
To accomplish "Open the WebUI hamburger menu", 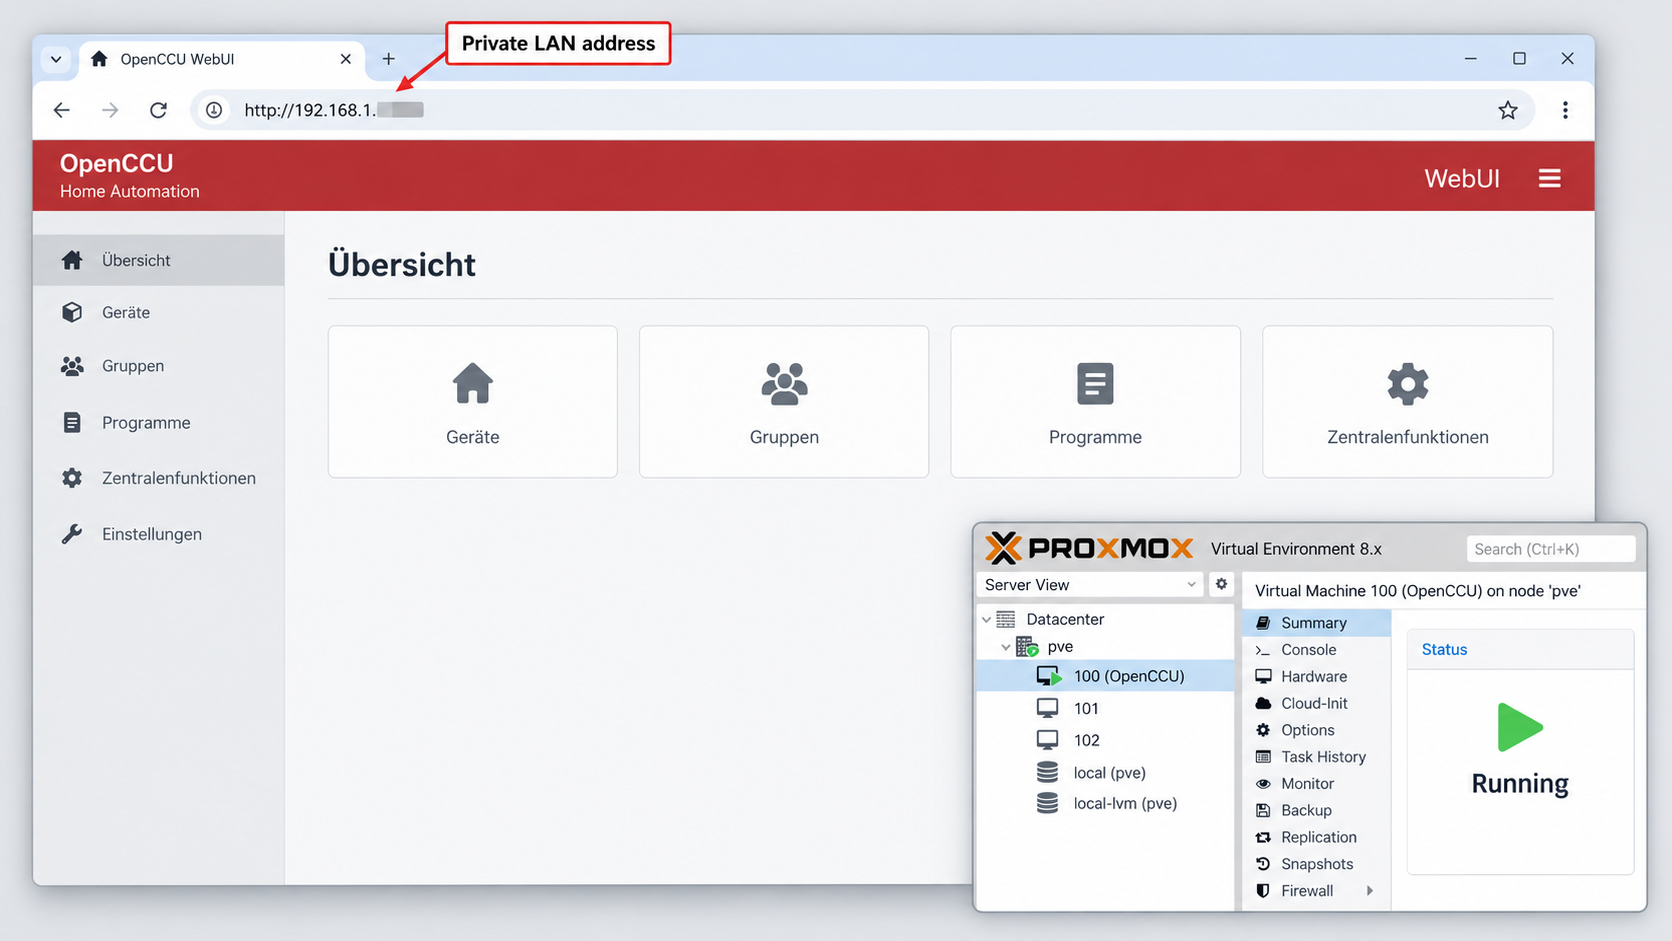I will (1549, 178).
